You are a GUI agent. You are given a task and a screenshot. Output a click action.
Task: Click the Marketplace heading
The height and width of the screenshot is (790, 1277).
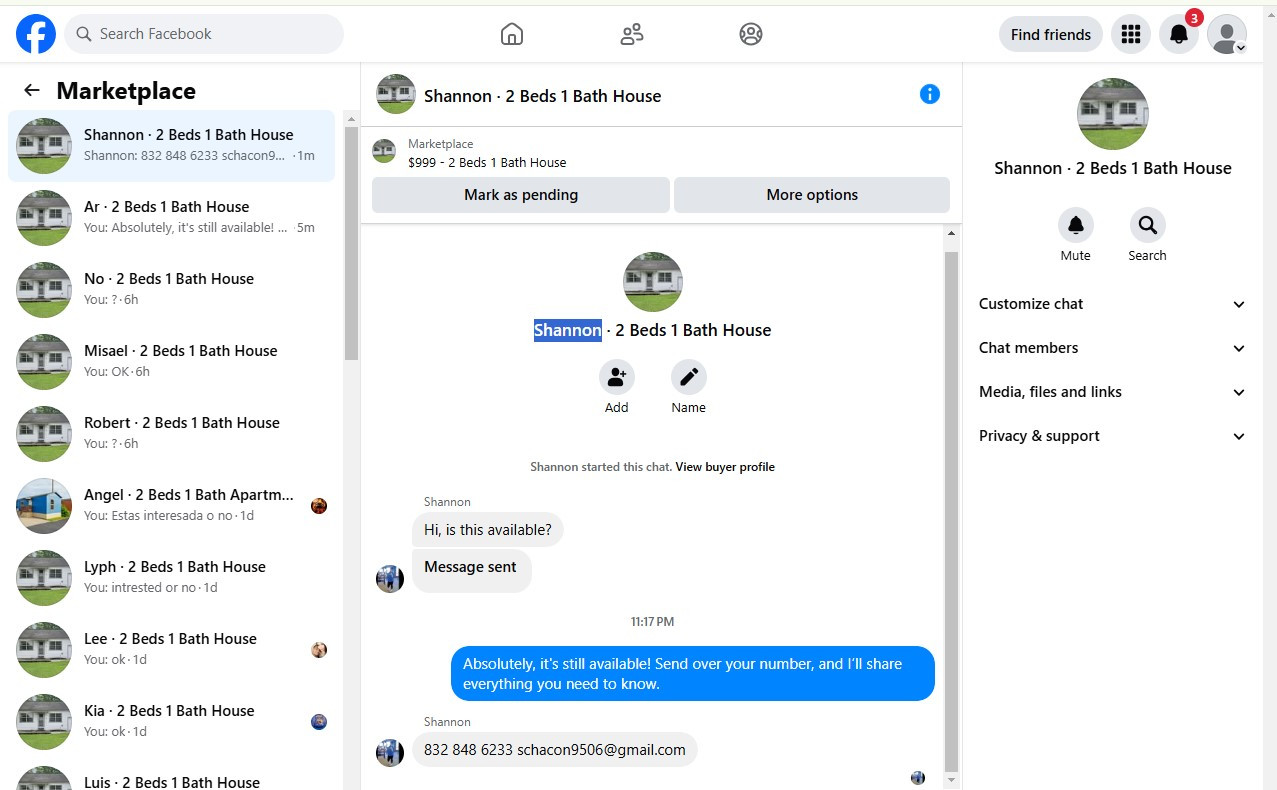(126, 91)
